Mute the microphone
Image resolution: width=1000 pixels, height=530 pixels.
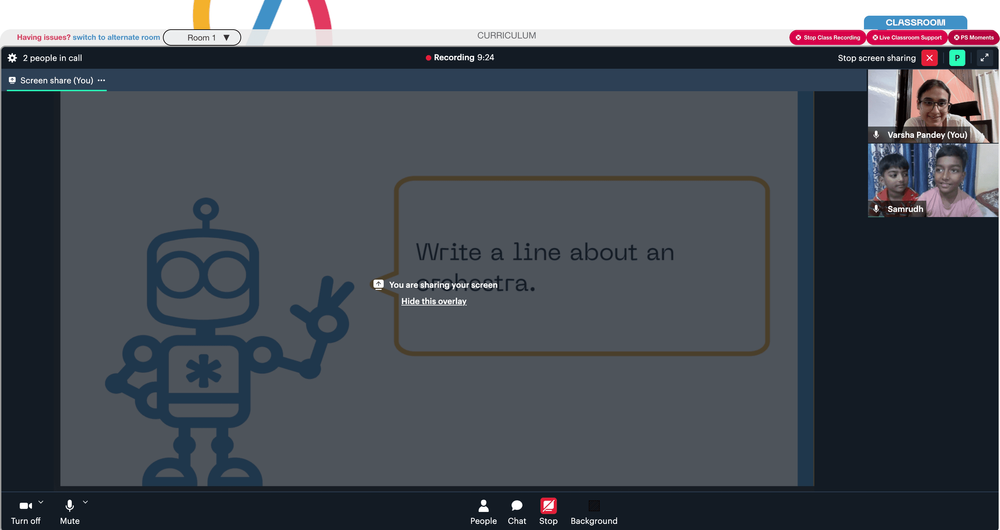70,512
